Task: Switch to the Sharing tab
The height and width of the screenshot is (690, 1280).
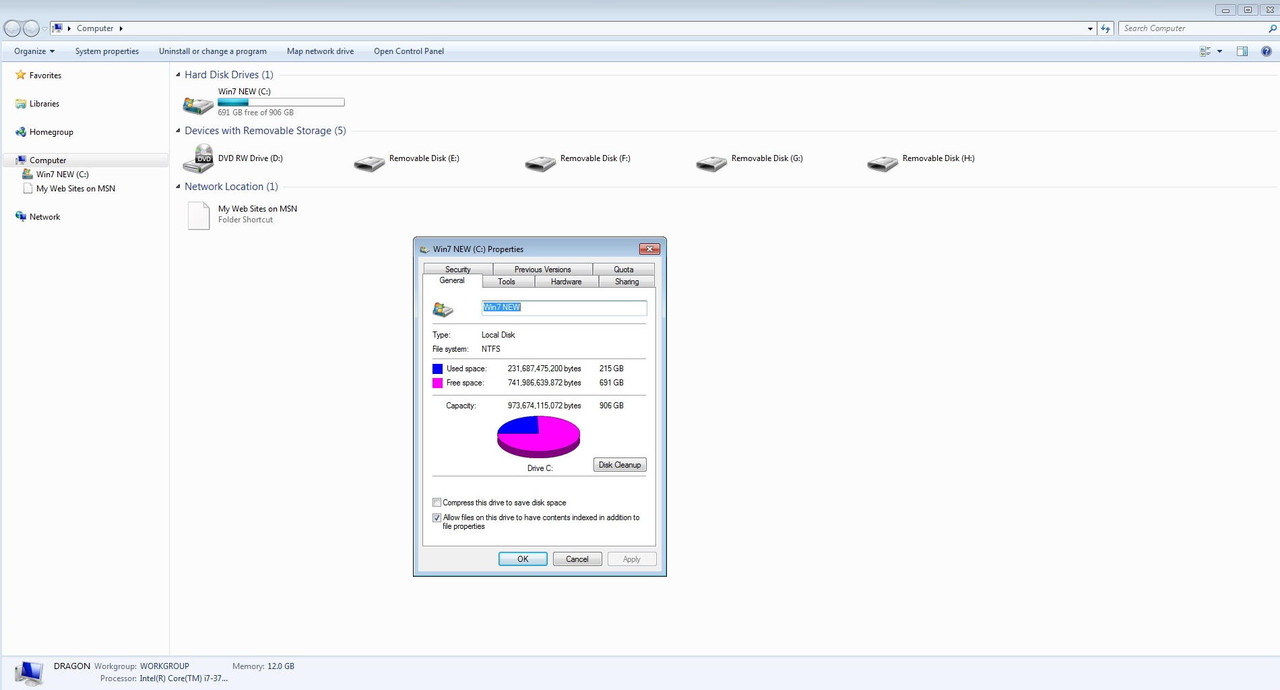Action: (x=627, y=282)
